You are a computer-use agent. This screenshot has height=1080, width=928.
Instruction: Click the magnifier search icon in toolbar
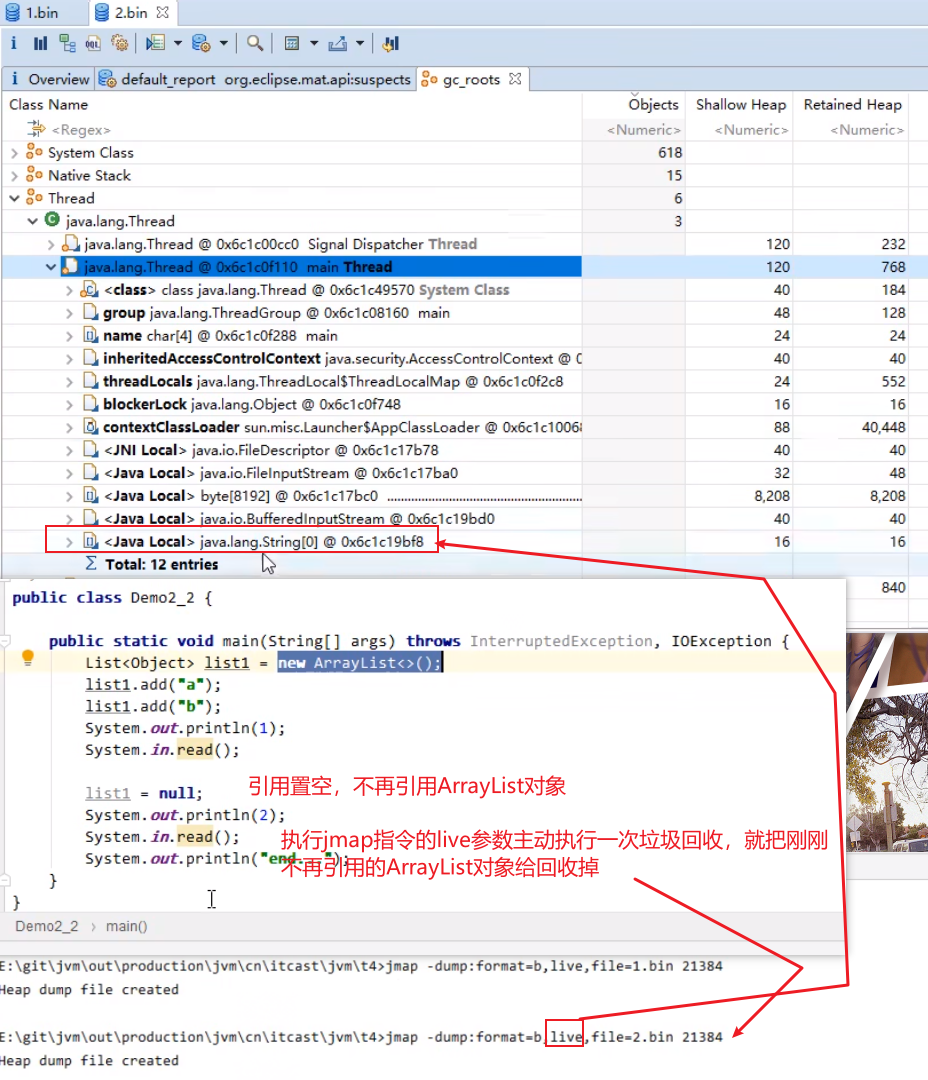(255, 43)
